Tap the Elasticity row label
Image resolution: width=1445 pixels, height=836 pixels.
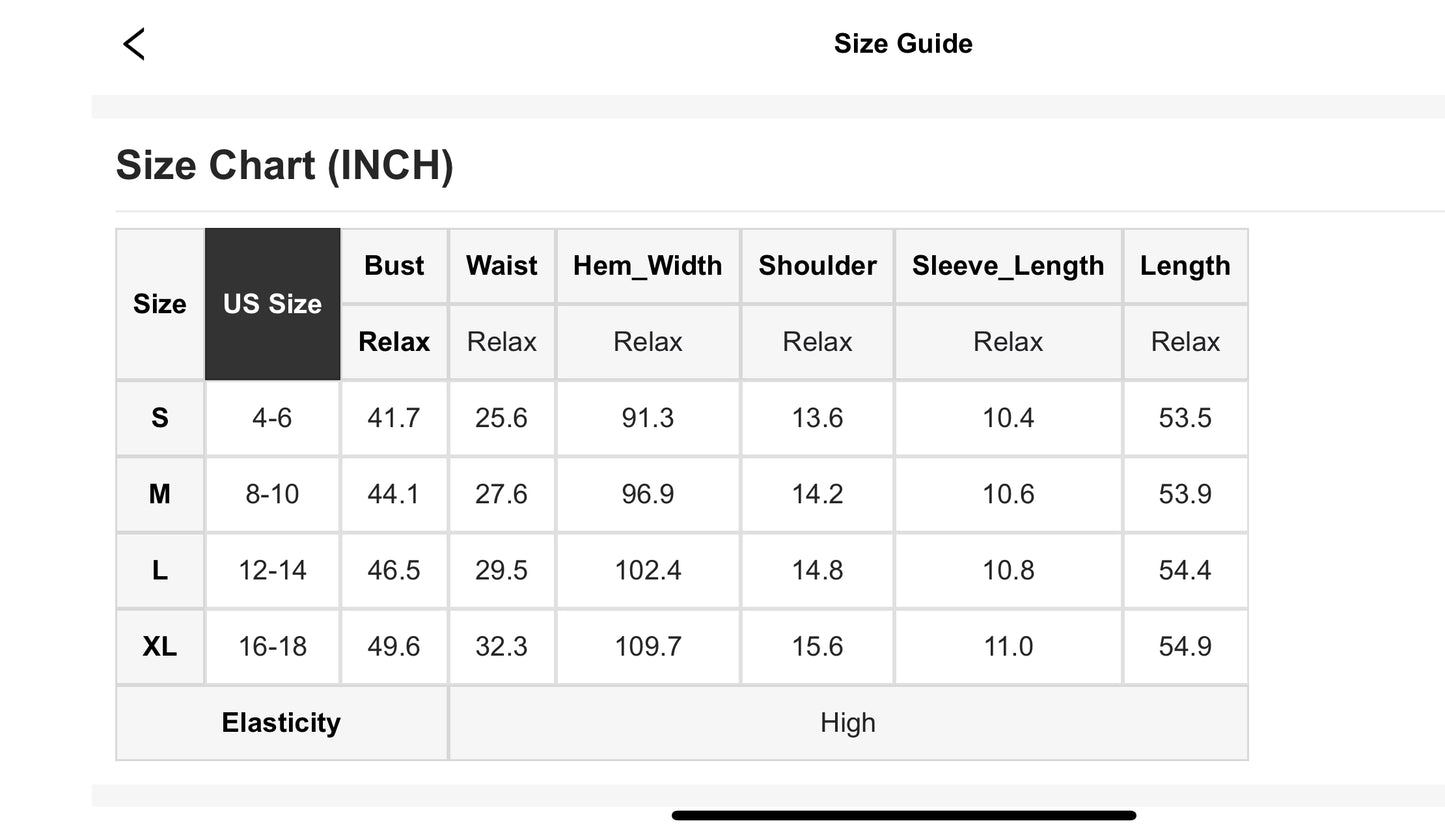click(x=281, y=723)
